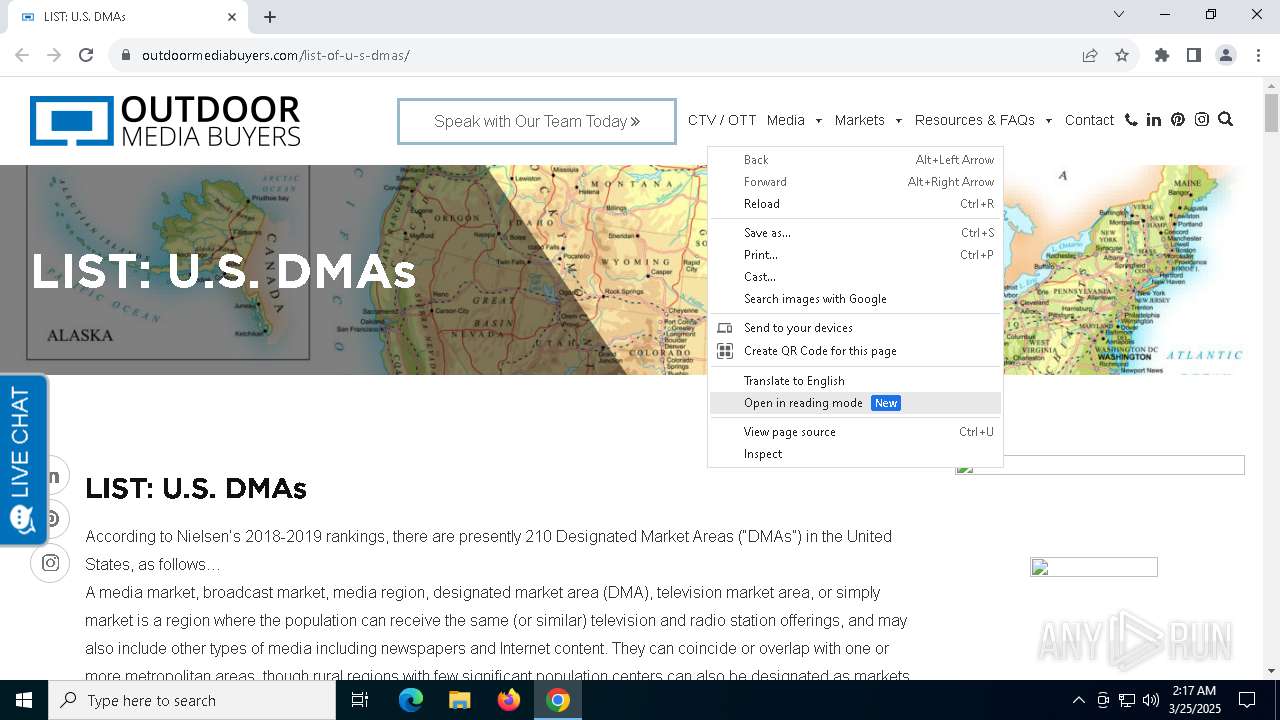Click Speak with Our Team Today button
This screenshot has height=720, width=1280.
click(x=537, y=121)
